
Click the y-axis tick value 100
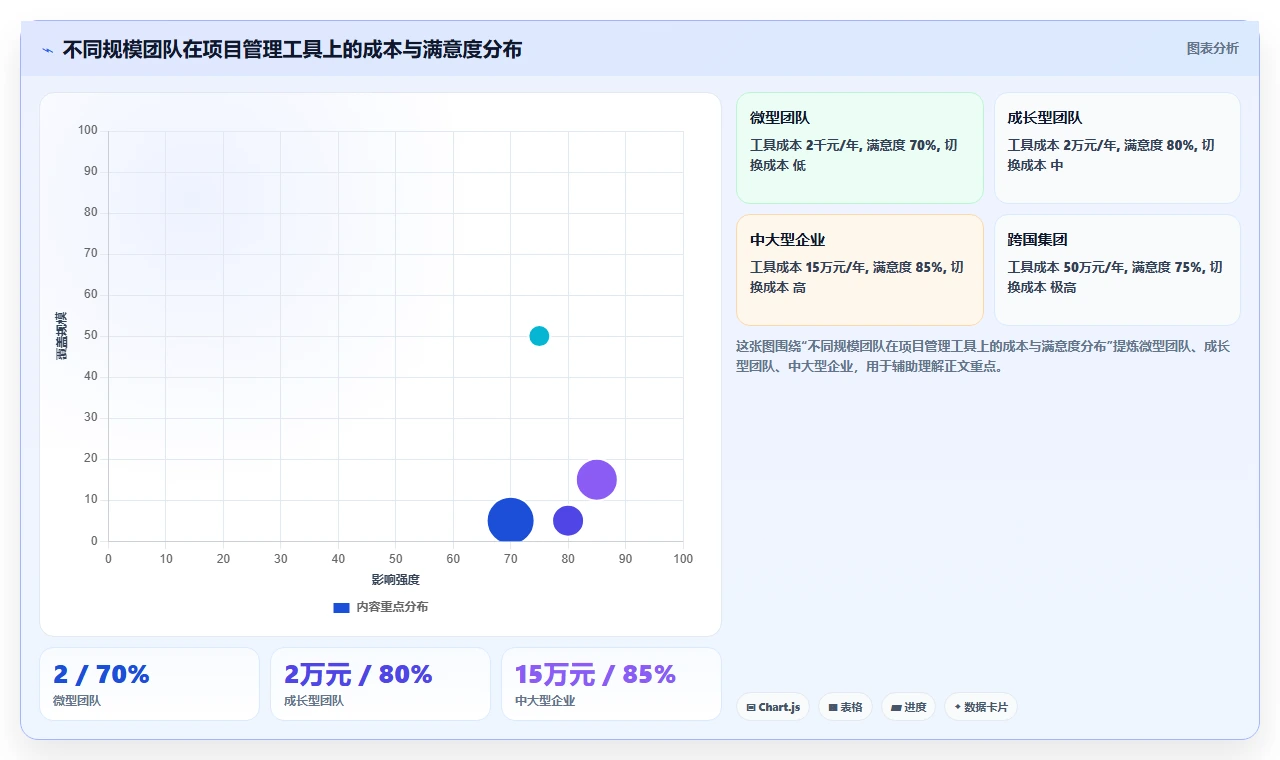(x=88, y=130)
